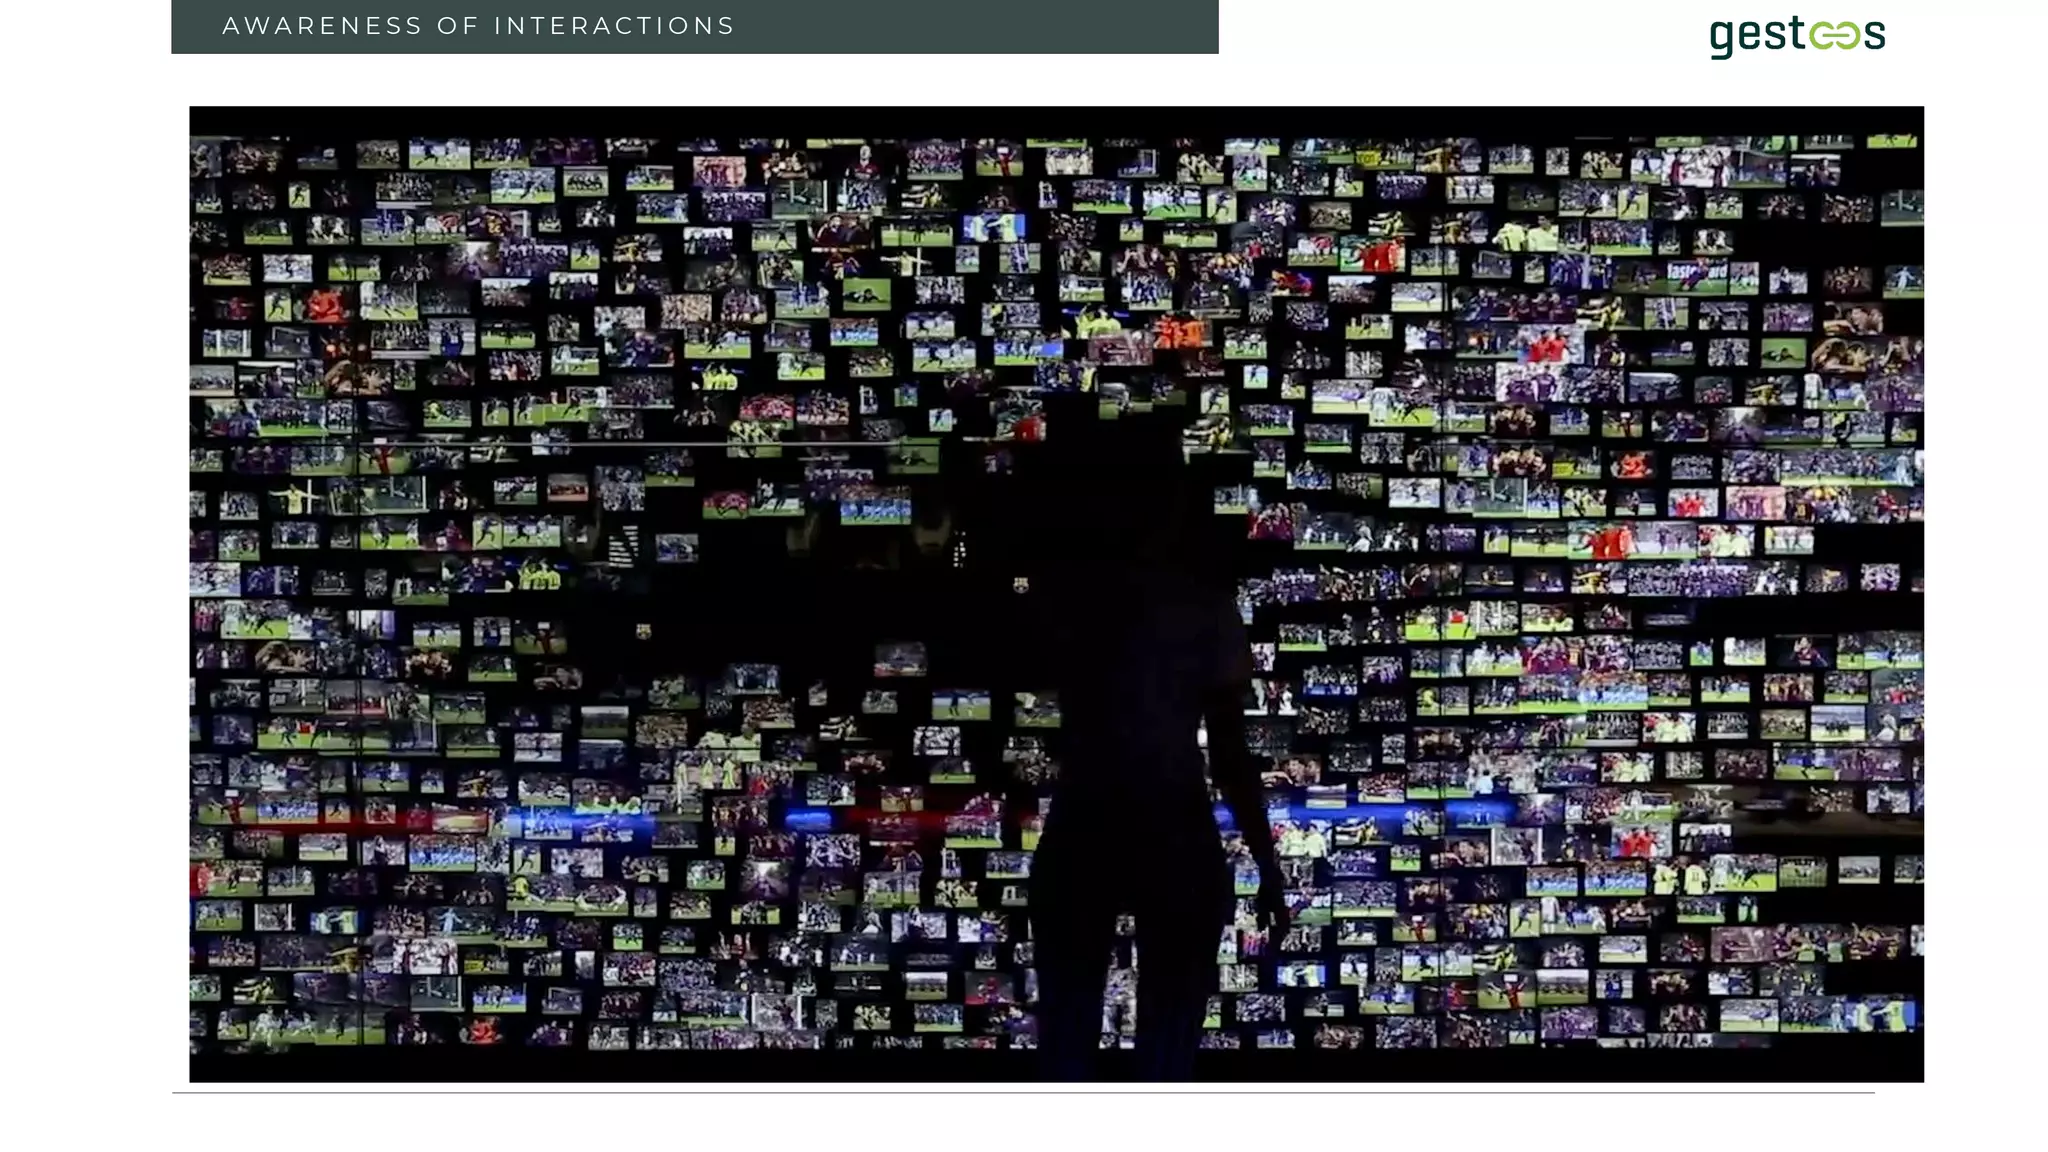2048x1152 pixels.
Task: Click the glowing blue streak left of the silhouette
Action: (x=580, y=822)
